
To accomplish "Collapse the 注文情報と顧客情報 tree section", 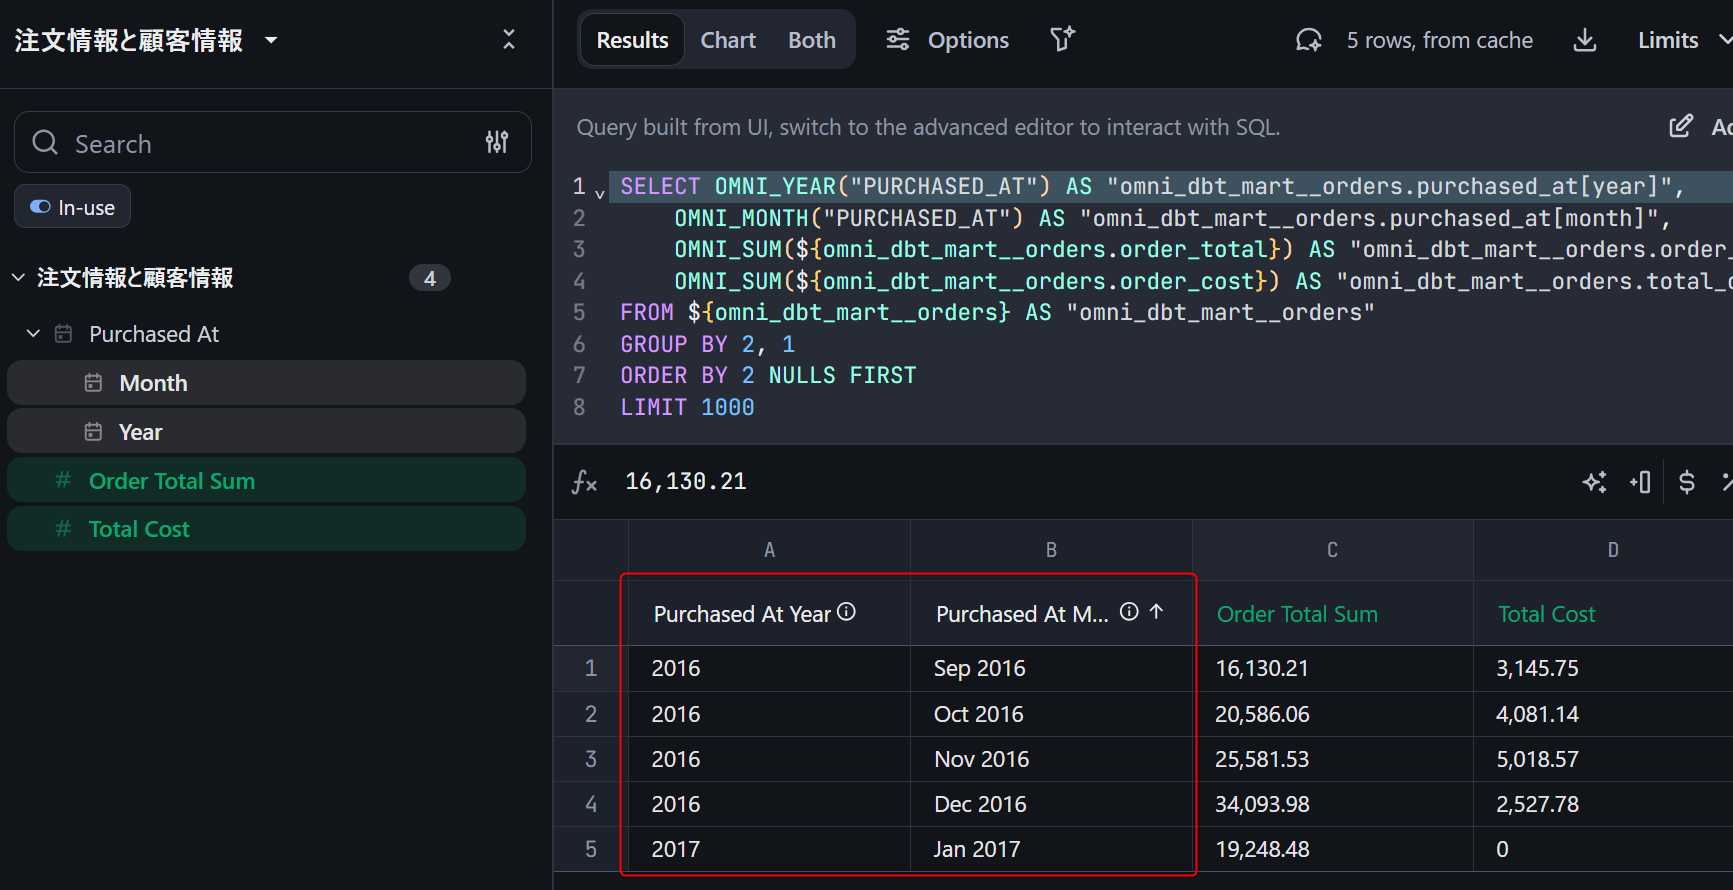I will (18, 278).
